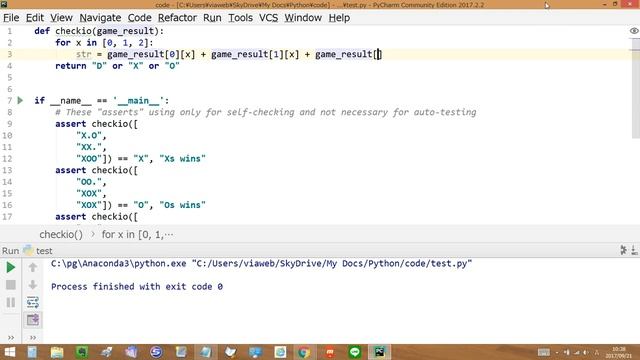The width and height of the screenshot is (640, 360).
Task: Expand hidden Run toolbar actions under Pause
Action: 11,338
